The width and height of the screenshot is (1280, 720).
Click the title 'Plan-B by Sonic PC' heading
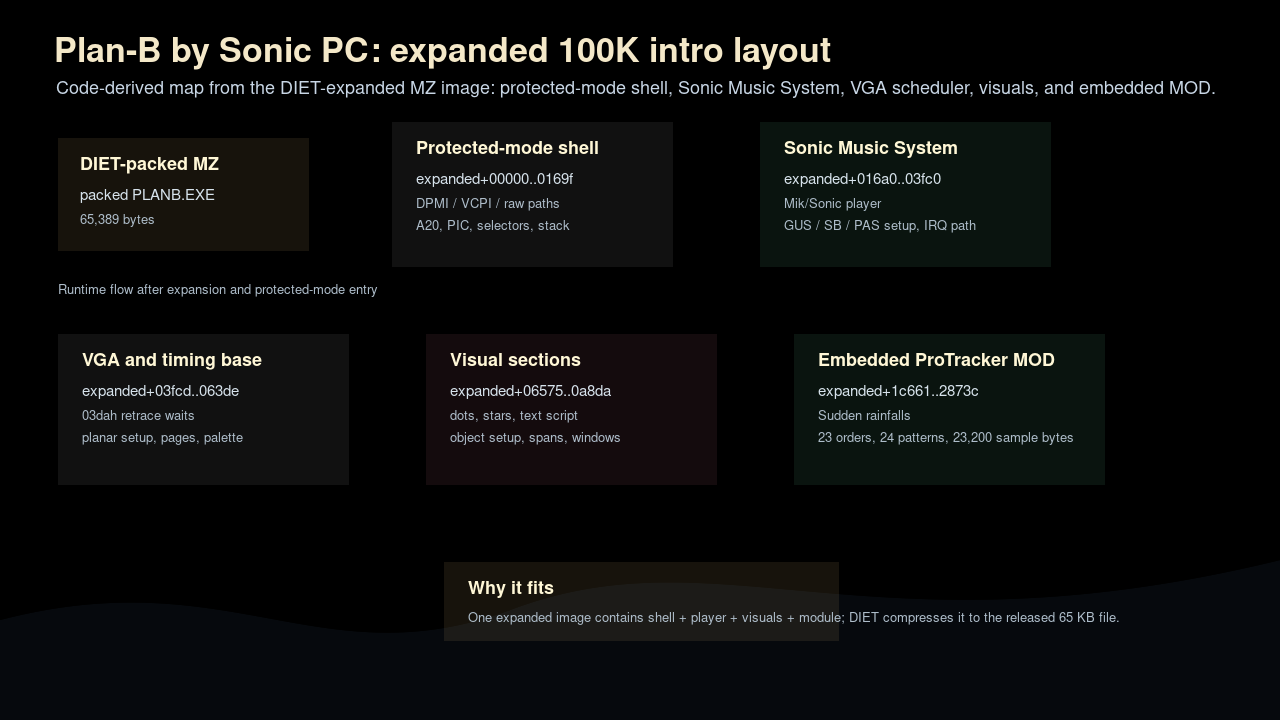[x=442, y=50]
